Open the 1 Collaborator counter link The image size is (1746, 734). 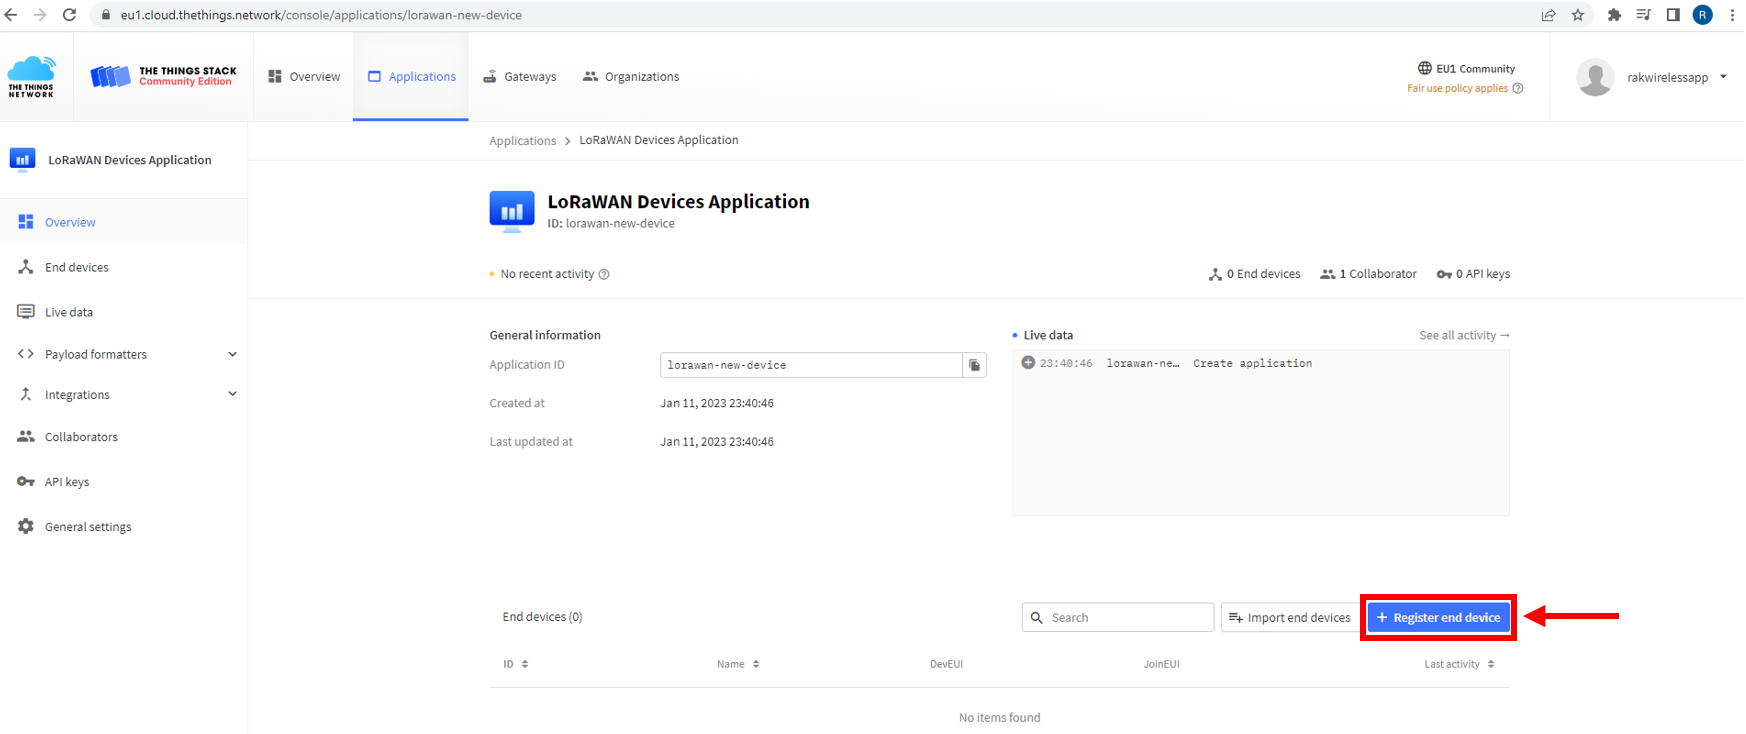tap(1368, 274)
